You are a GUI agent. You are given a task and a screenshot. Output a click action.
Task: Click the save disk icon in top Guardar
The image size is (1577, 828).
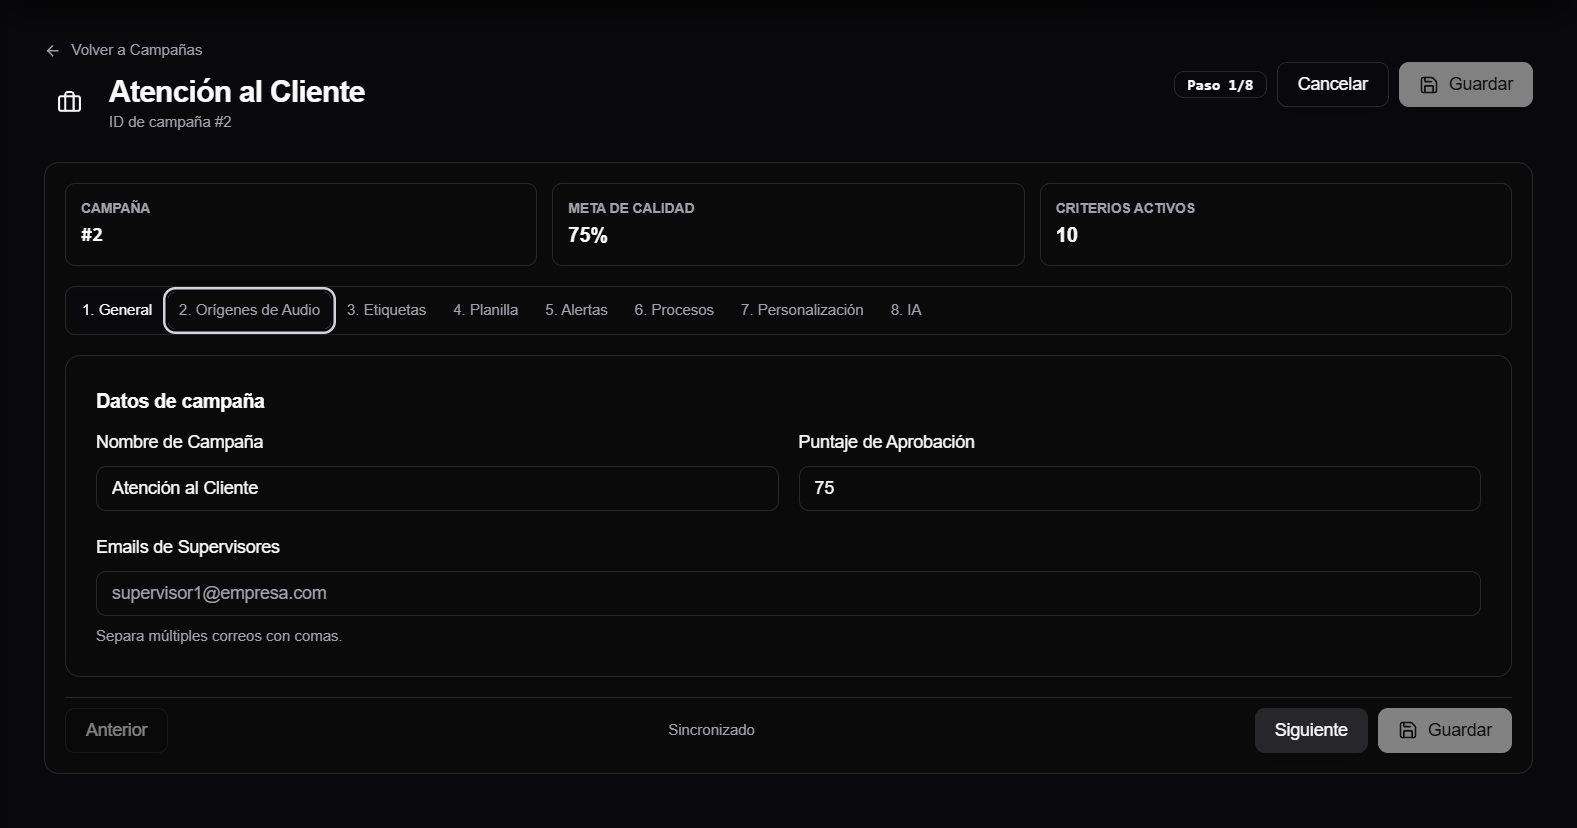[1429, 85]
